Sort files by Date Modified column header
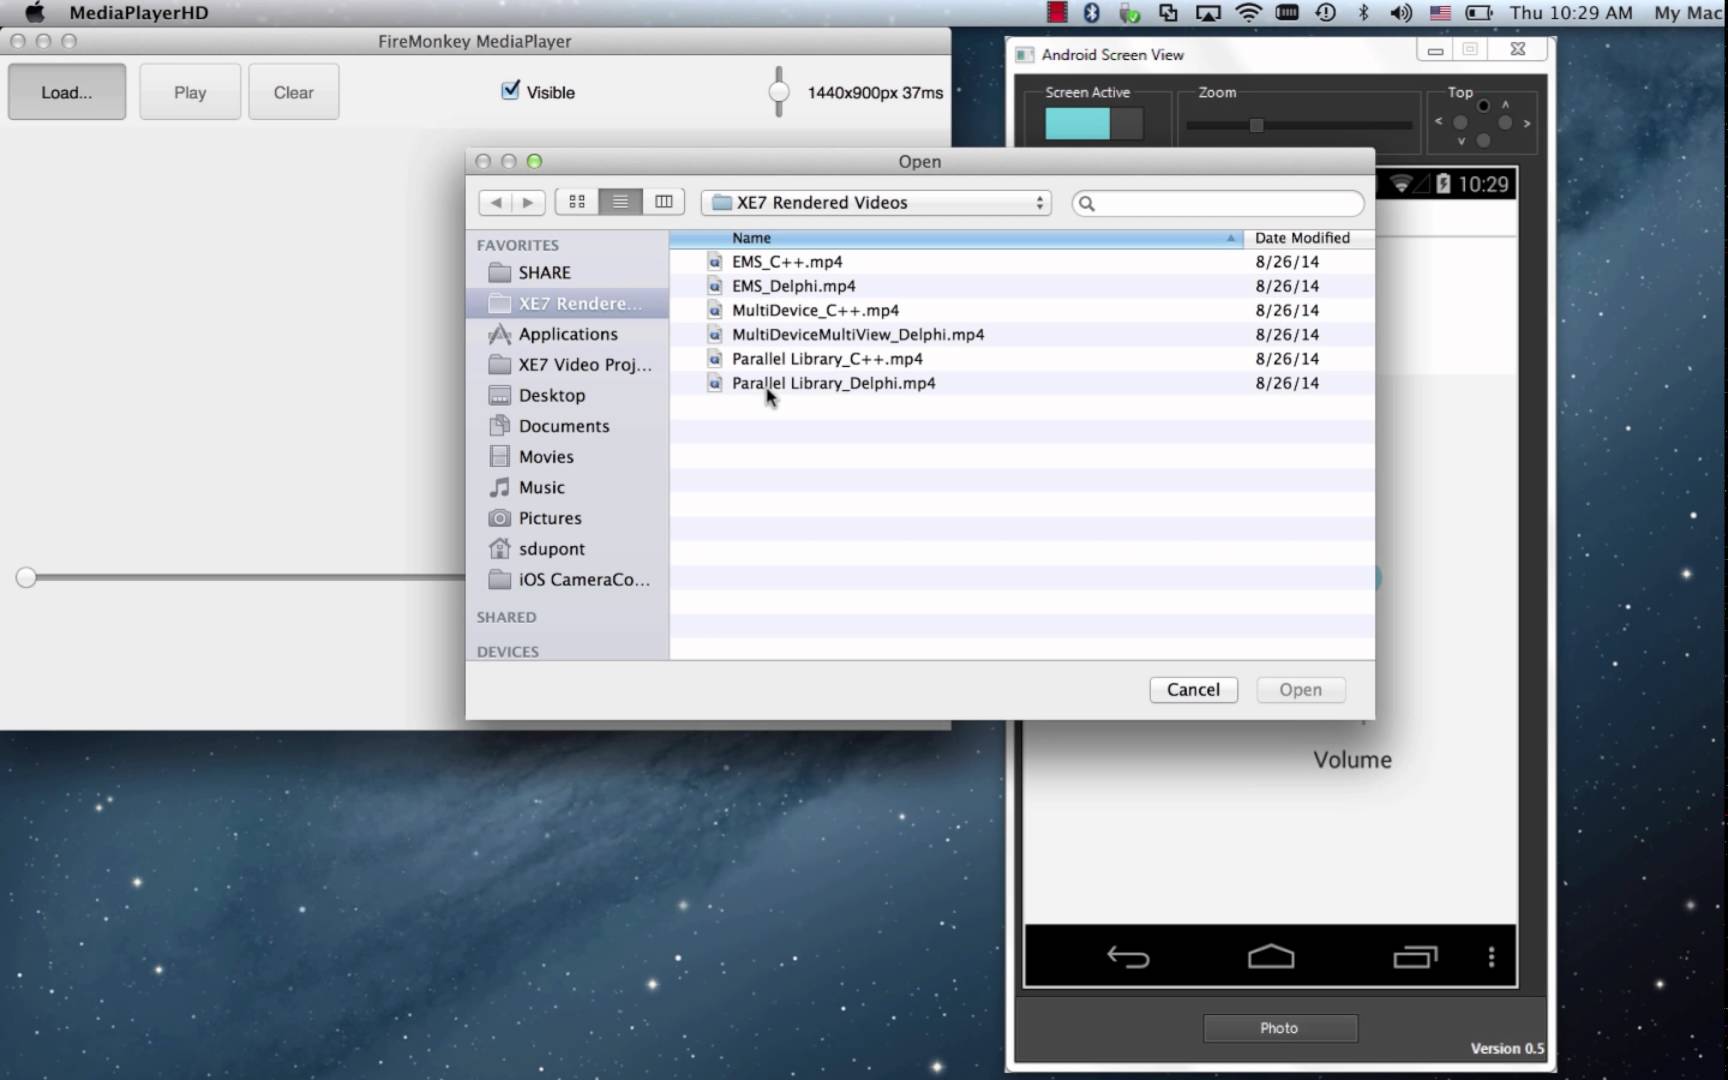The image size is (1728, 1080). coord(1309,238)
